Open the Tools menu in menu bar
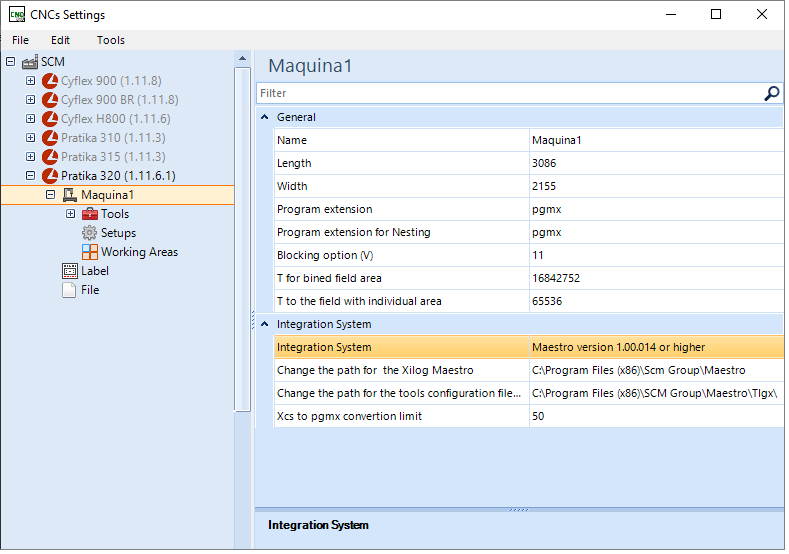Viewport: 789px width, 554px height. [111, 40]
